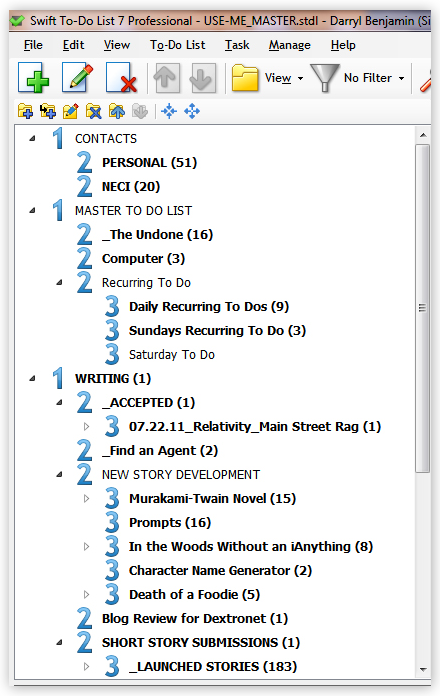Open the File menu
The image size is (440, 696).
click(33, 45)
